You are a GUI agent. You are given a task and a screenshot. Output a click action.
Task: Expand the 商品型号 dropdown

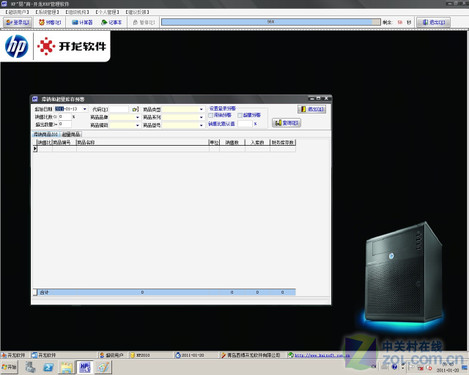click(x=201, y=125)
